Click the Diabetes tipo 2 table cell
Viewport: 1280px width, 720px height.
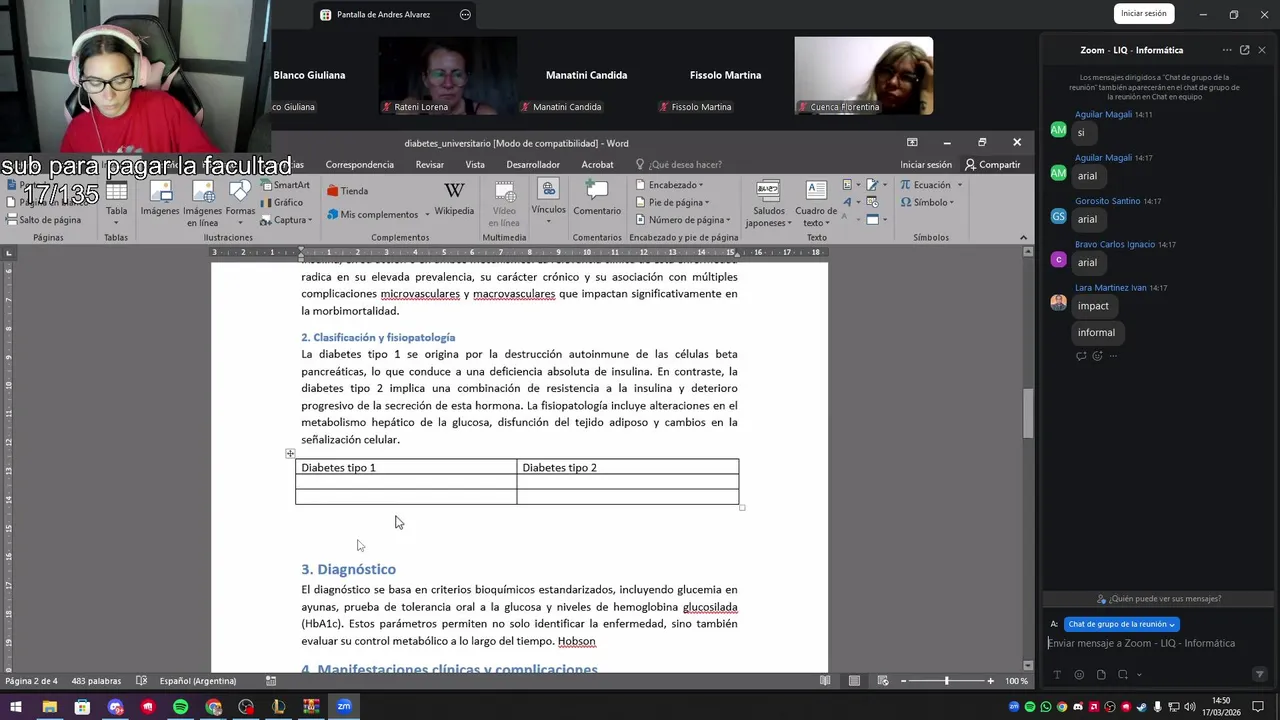pyautogui.click(x=628, y=467)
